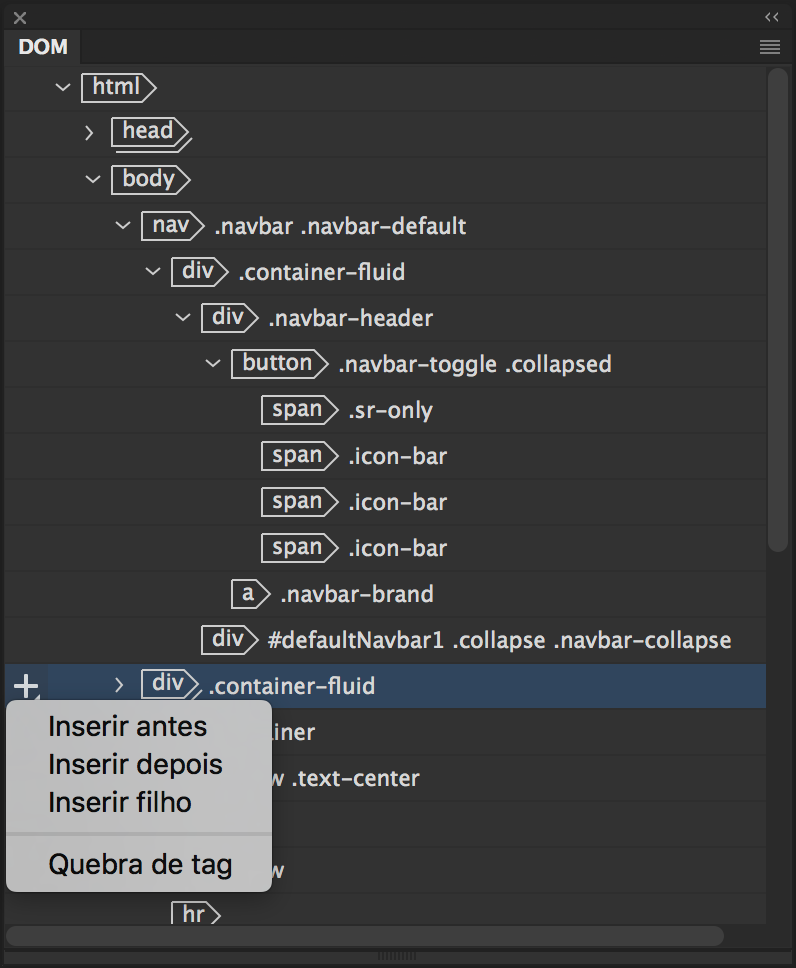Choose "Inserir depois" from the menu
The width and height of the screenshot is (796, 968).
click(x=135, y=765)
